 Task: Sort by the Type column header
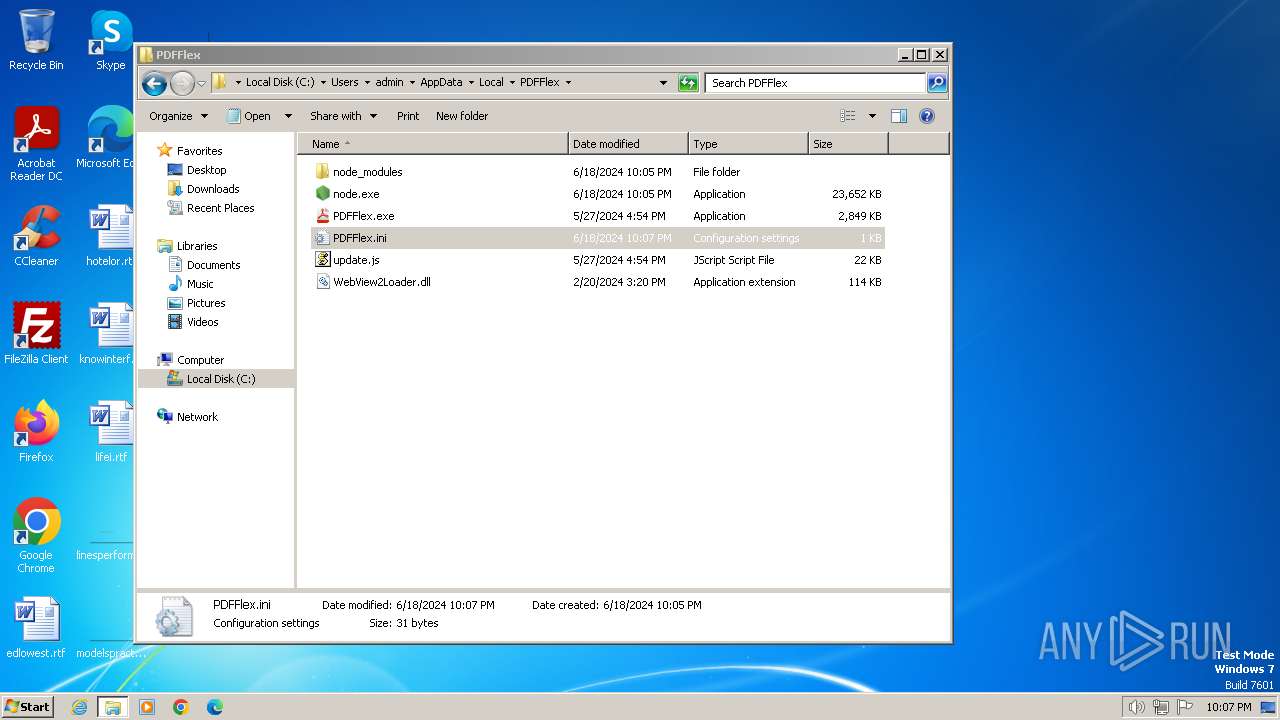pyautogui.click(x=748, y=144)
